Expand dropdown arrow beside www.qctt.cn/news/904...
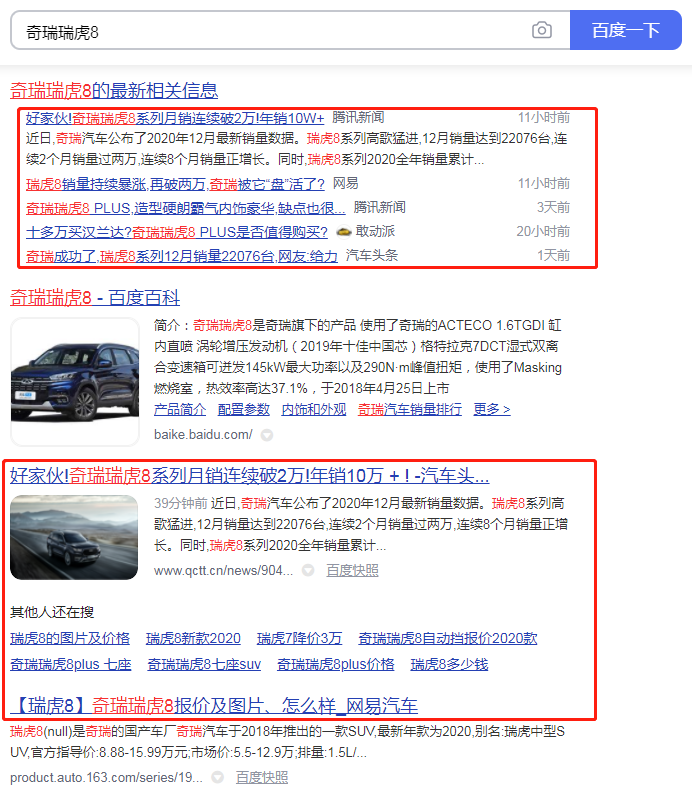Image resolution: width=692 pixels, height=788 pixels. 308,570
